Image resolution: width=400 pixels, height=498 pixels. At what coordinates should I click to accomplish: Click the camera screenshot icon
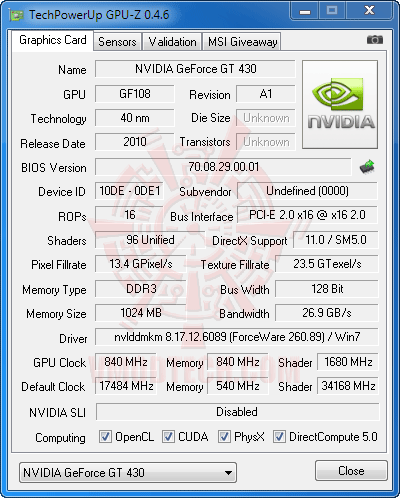[375, 40]
